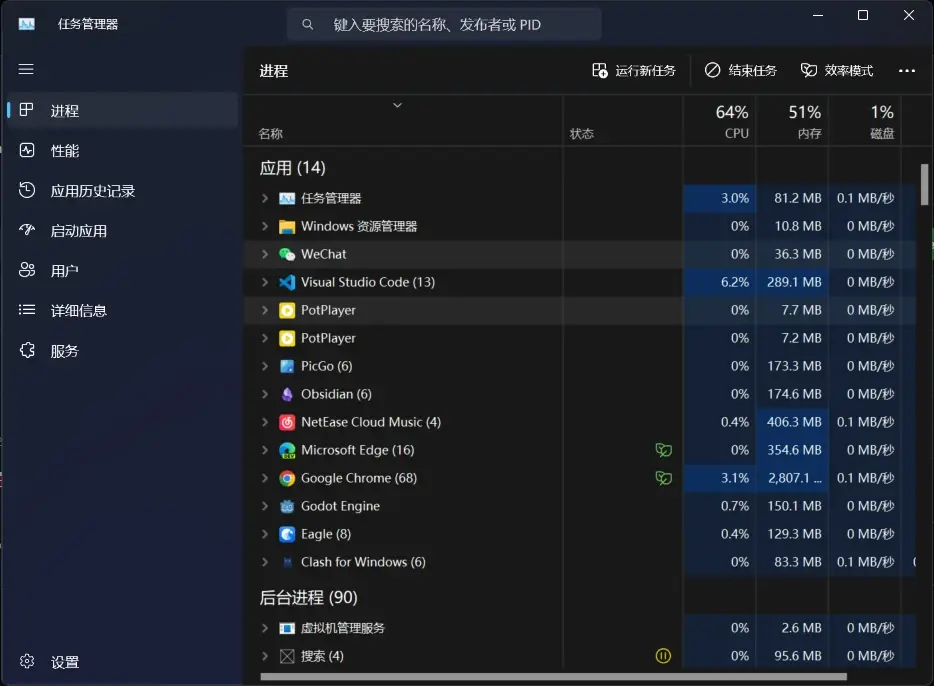Sort by the 磁盘 column header
The height and width of the screenshot is (686, 934).
[x=865, y=121]
